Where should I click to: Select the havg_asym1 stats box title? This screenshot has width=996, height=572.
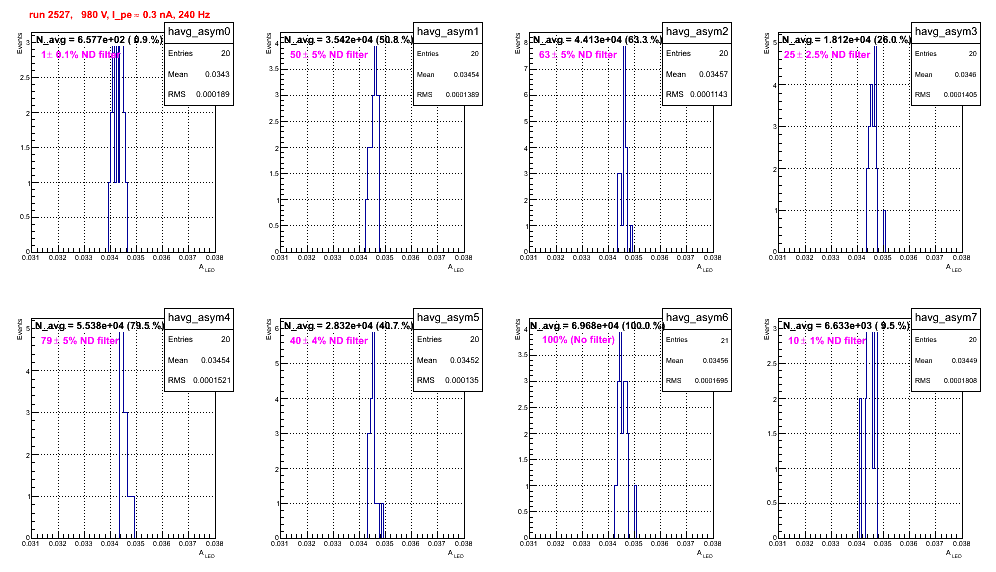[448, 32]
